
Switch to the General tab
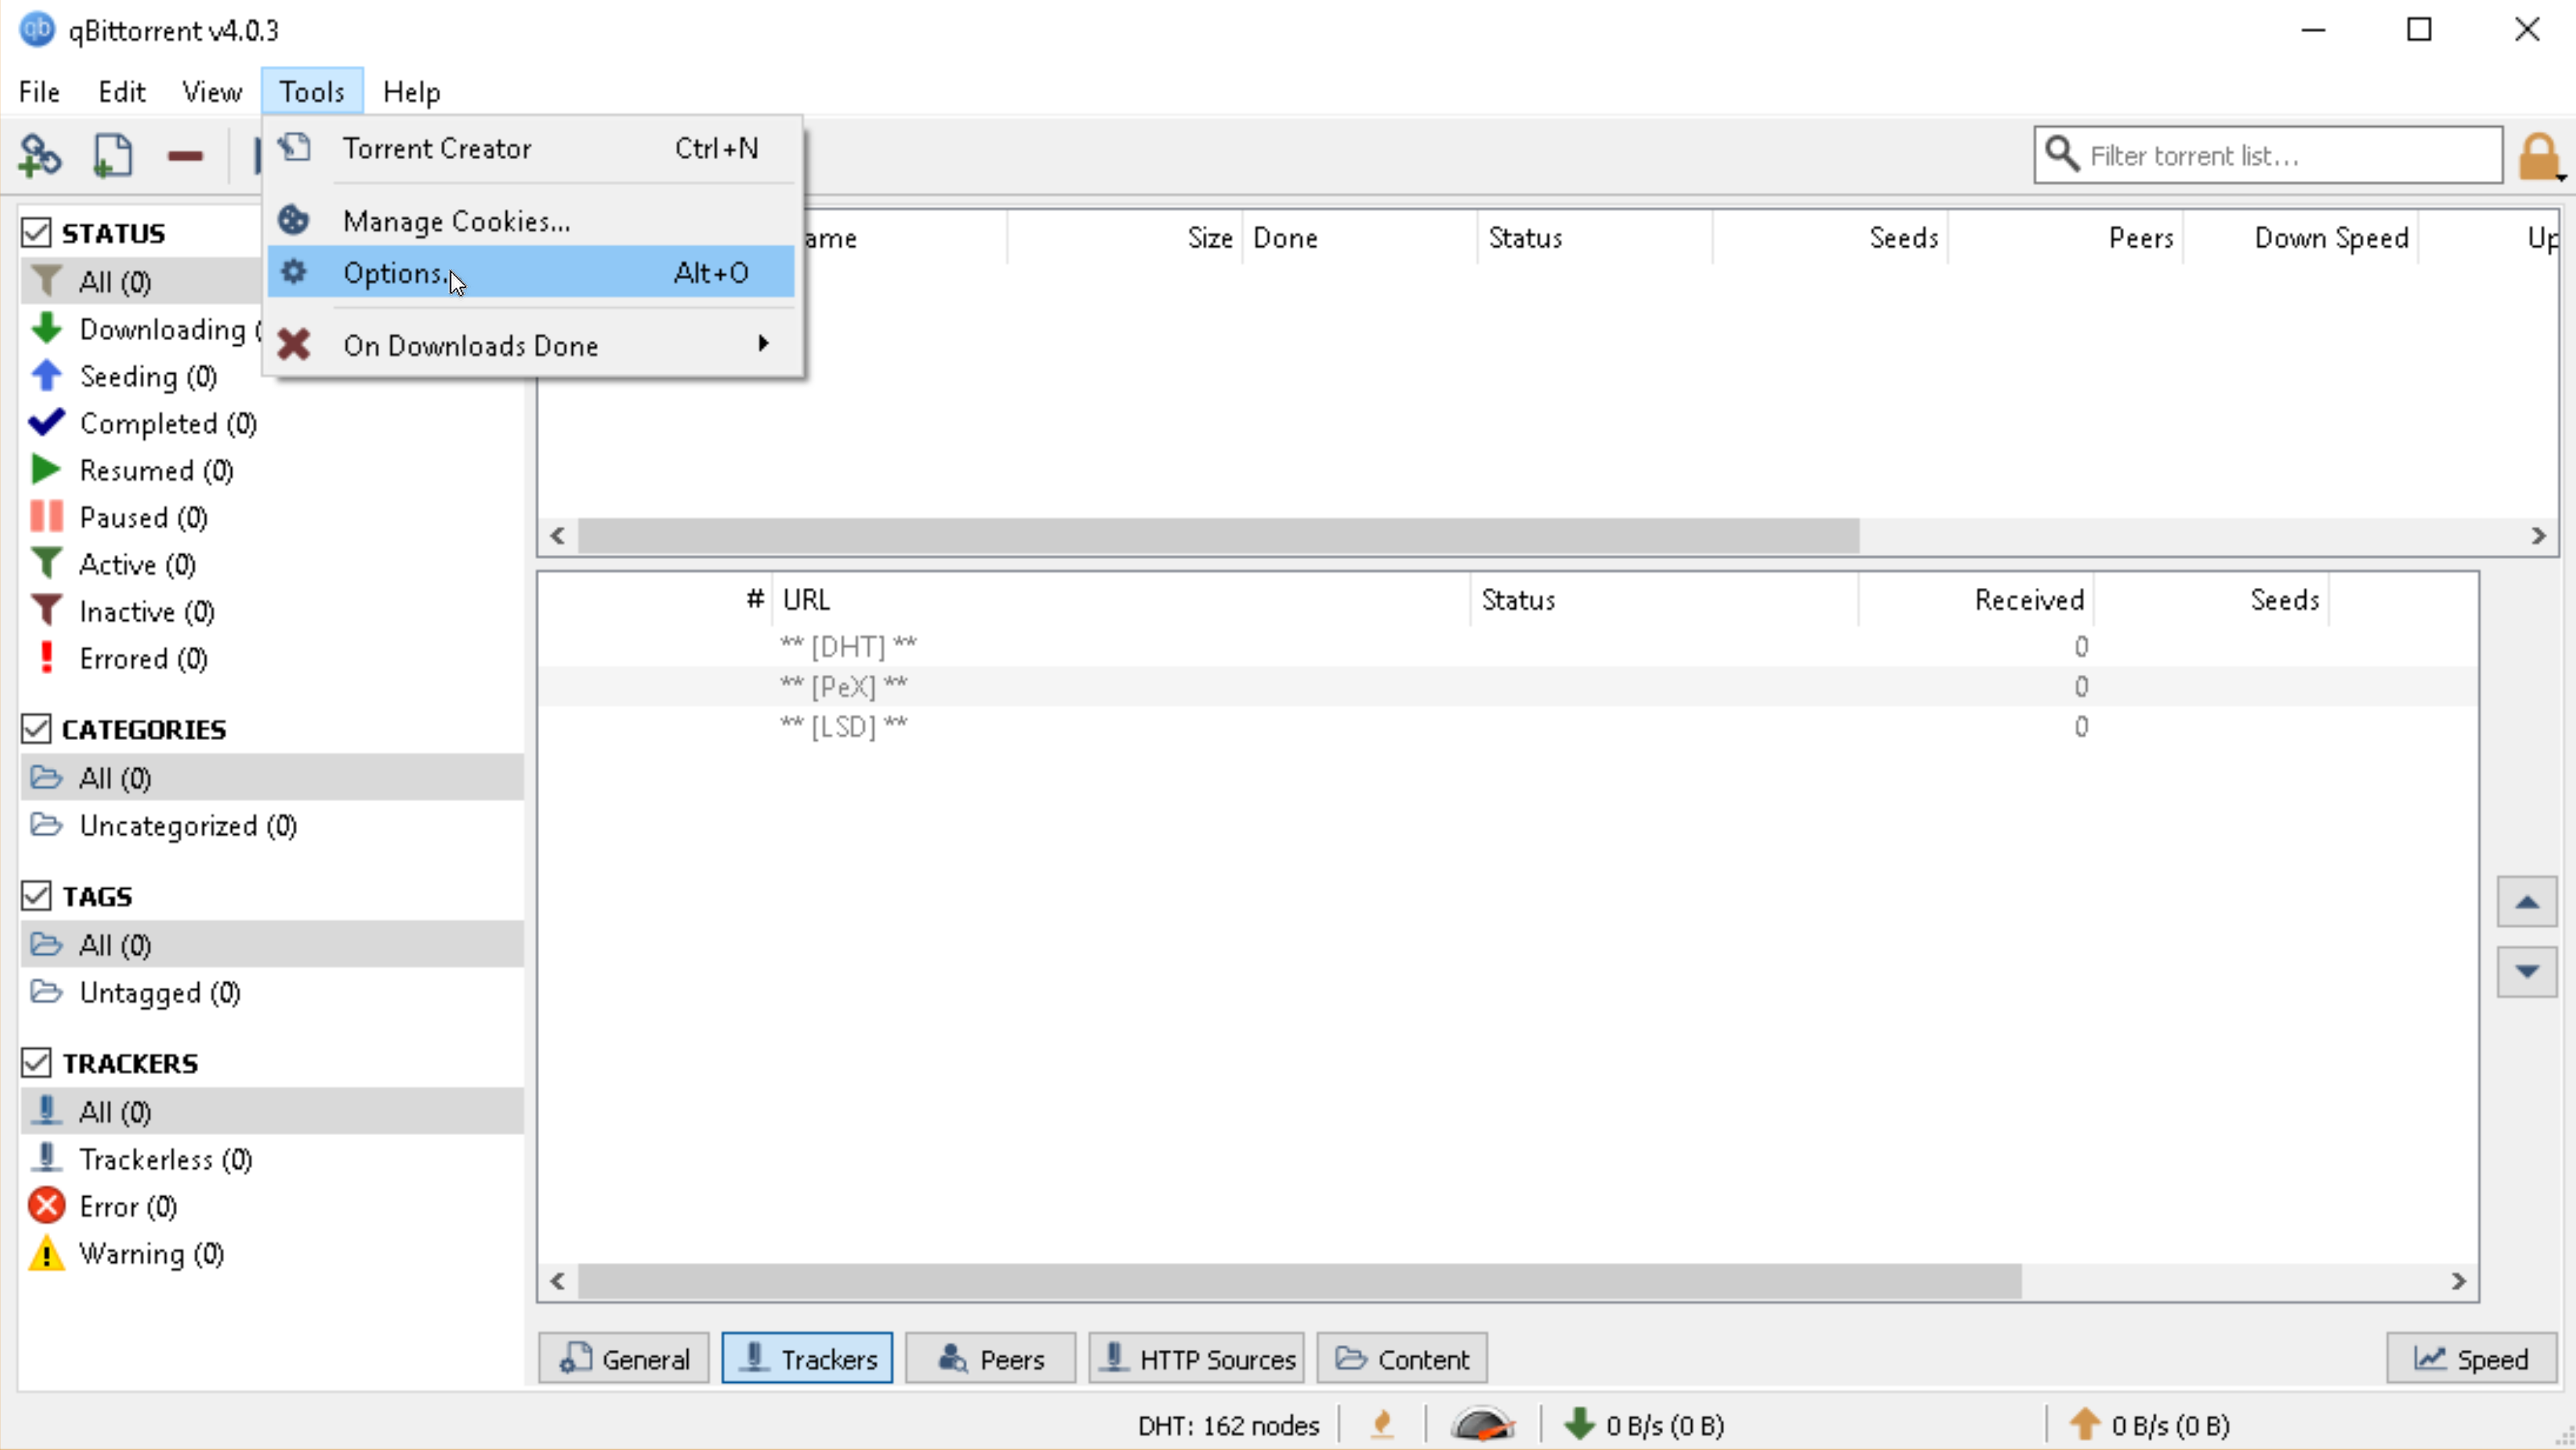coord(624,1358)
